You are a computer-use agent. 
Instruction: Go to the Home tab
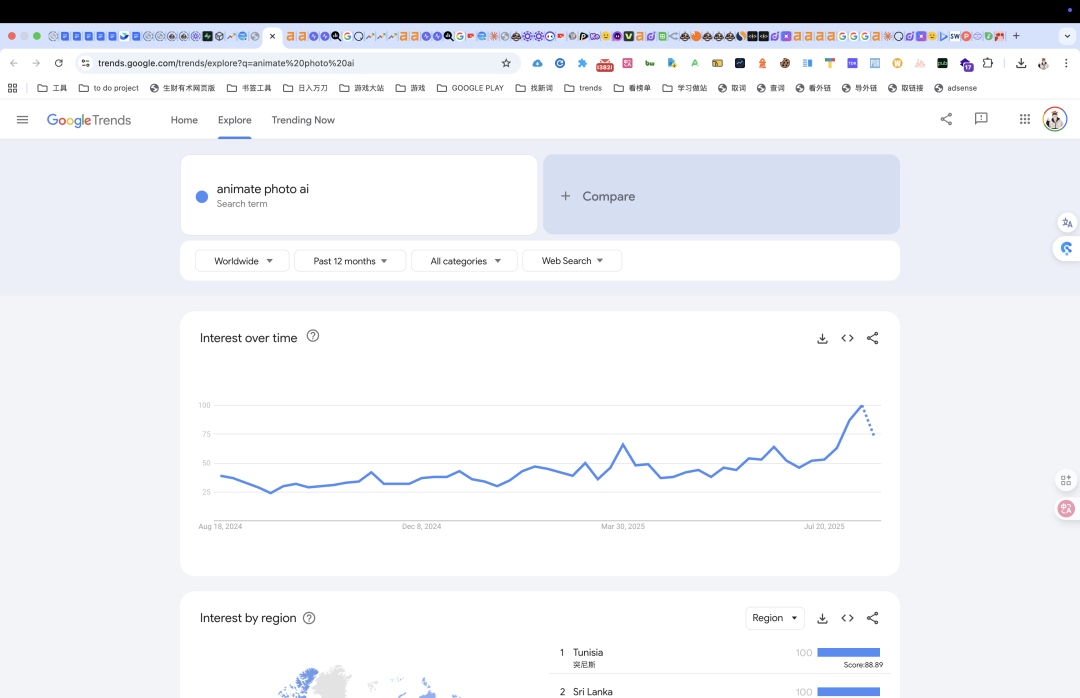click(184, 120)
